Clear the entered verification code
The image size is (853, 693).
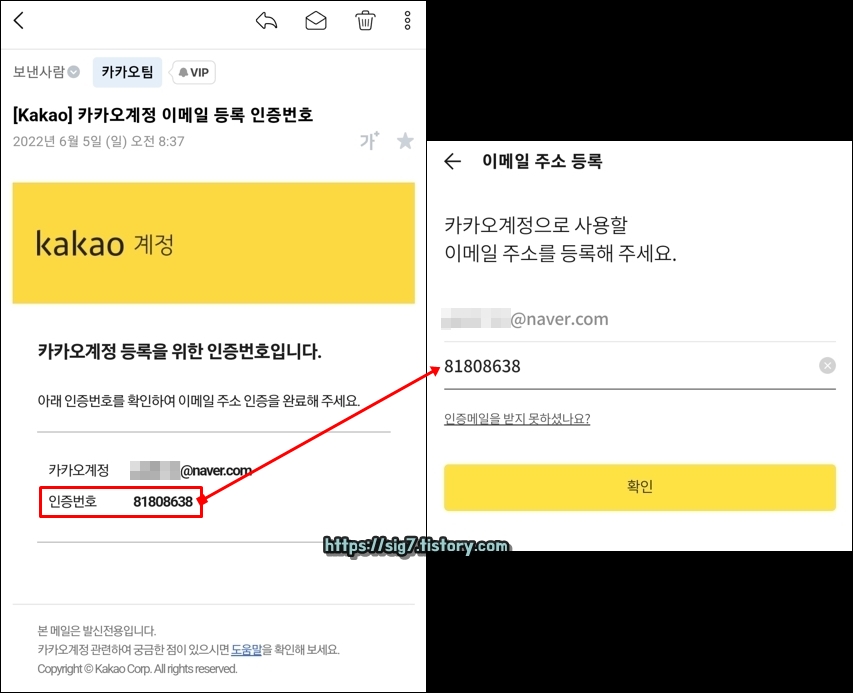click(827, 366)
